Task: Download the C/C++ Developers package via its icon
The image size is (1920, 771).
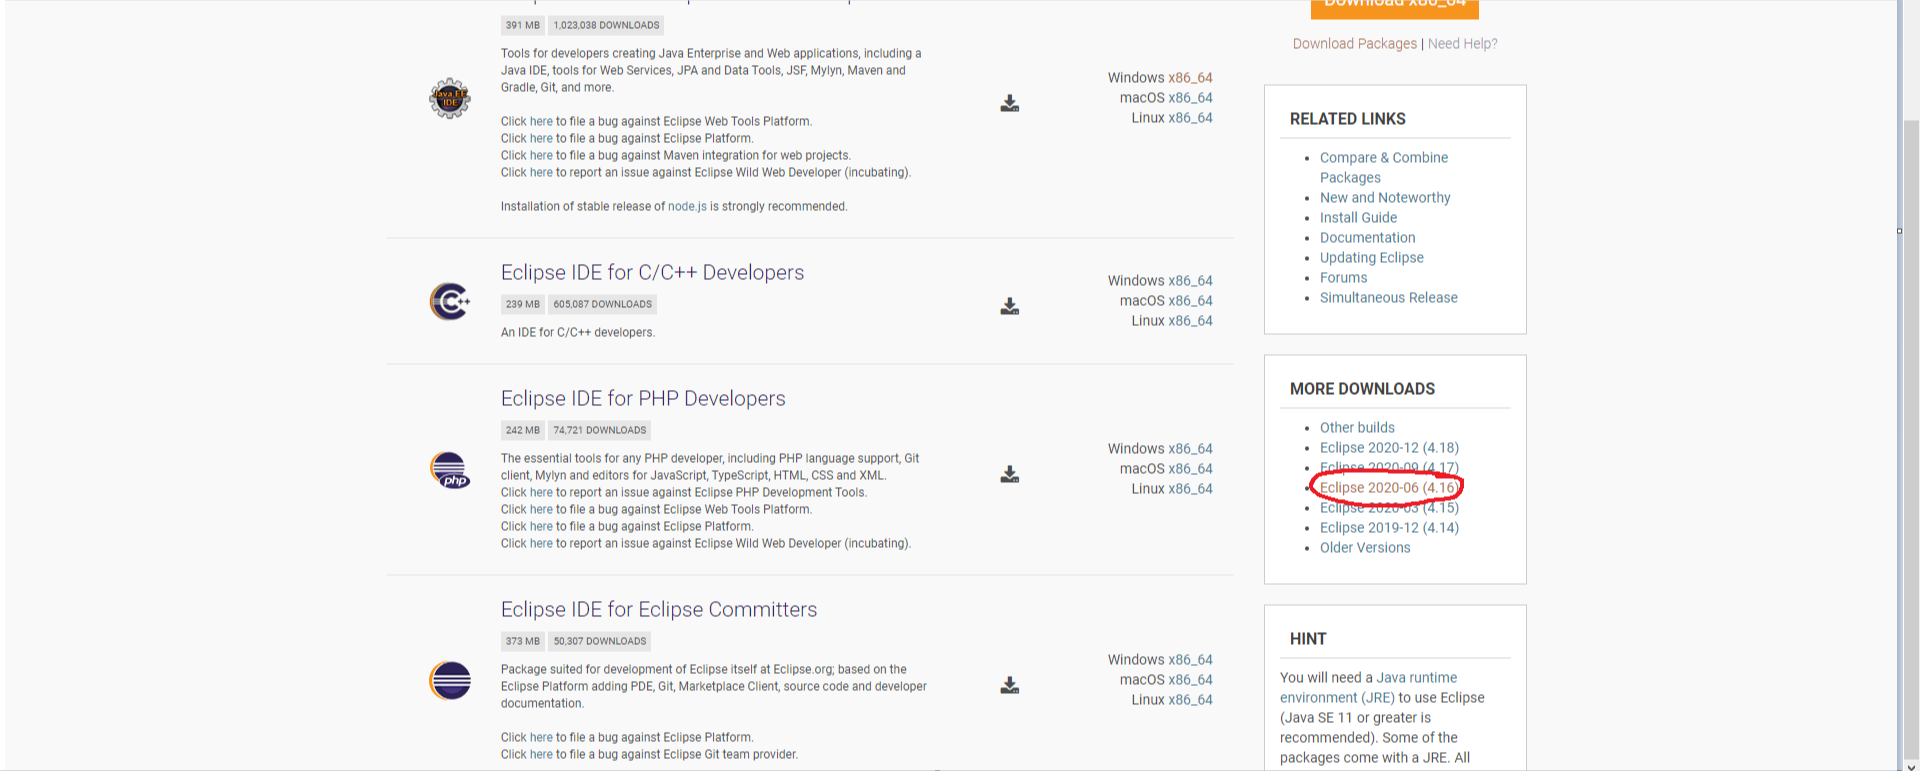Action: (x=1010, y=306)
